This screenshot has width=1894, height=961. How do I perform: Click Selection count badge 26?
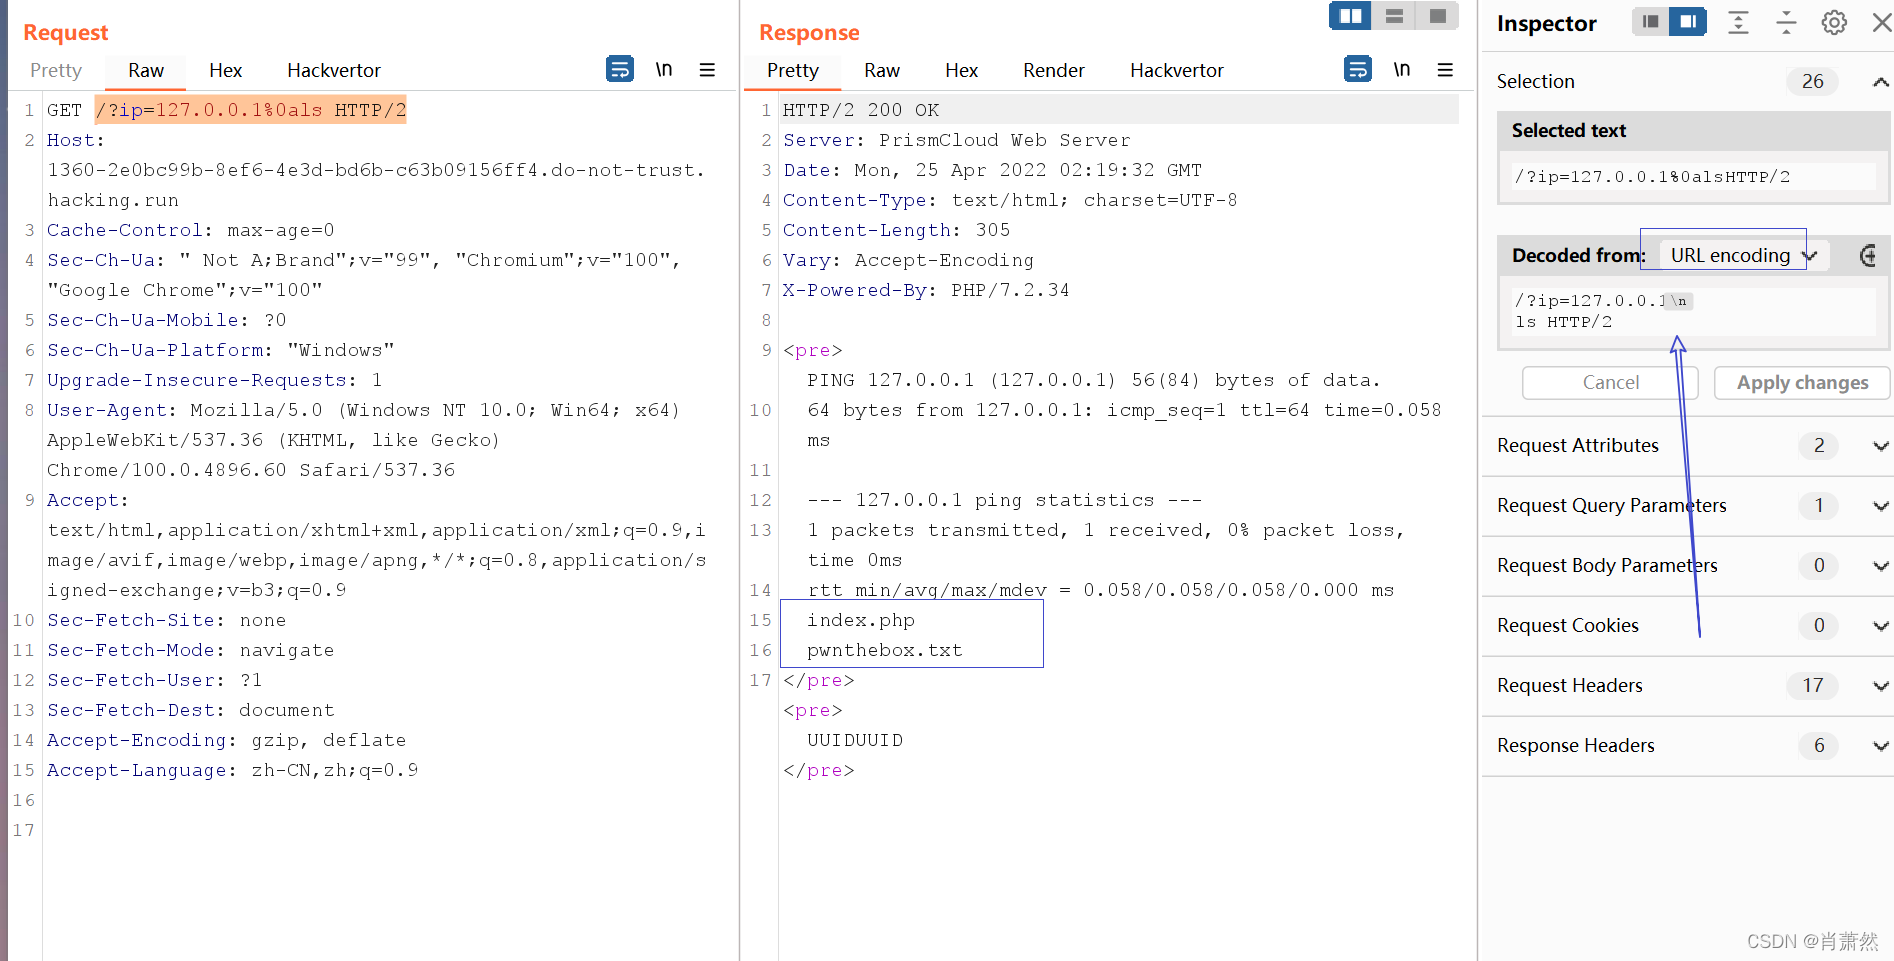click(1813, 82)
